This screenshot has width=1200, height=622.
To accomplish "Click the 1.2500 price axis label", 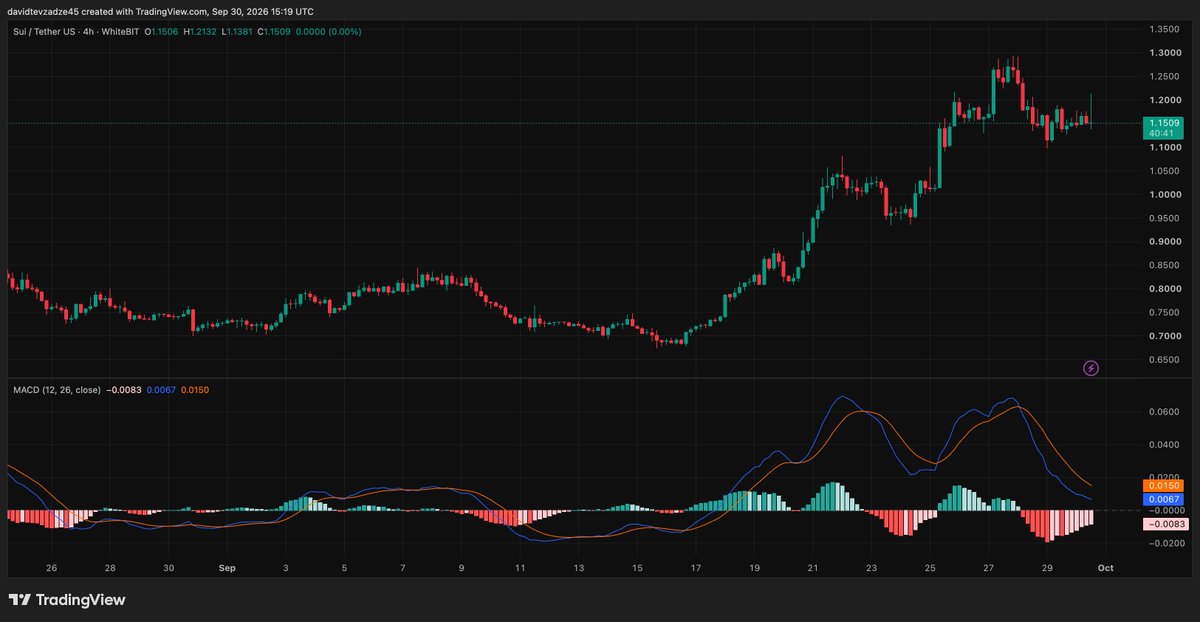I will [1162, 76].
